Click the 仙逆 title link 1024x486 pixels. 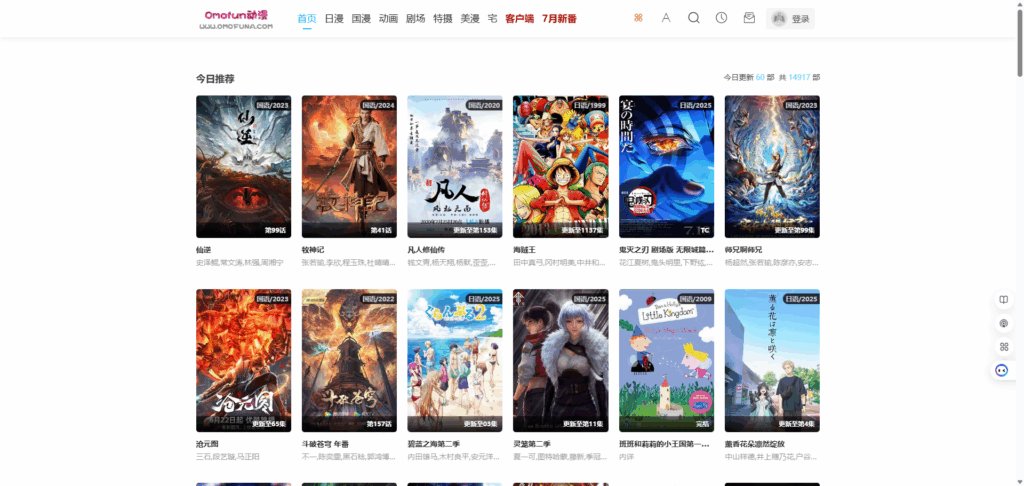click(x=203, y=250)
